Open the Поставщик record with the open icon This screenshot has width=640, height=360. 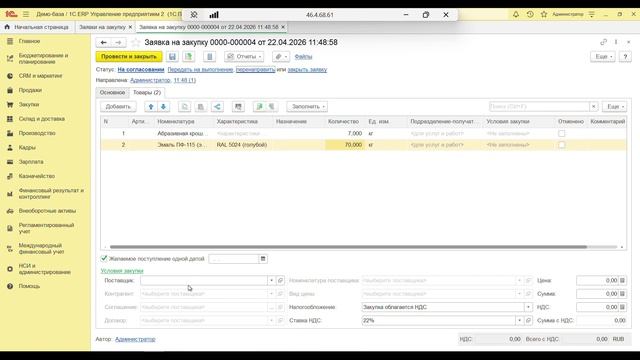[x=280, y=280]
